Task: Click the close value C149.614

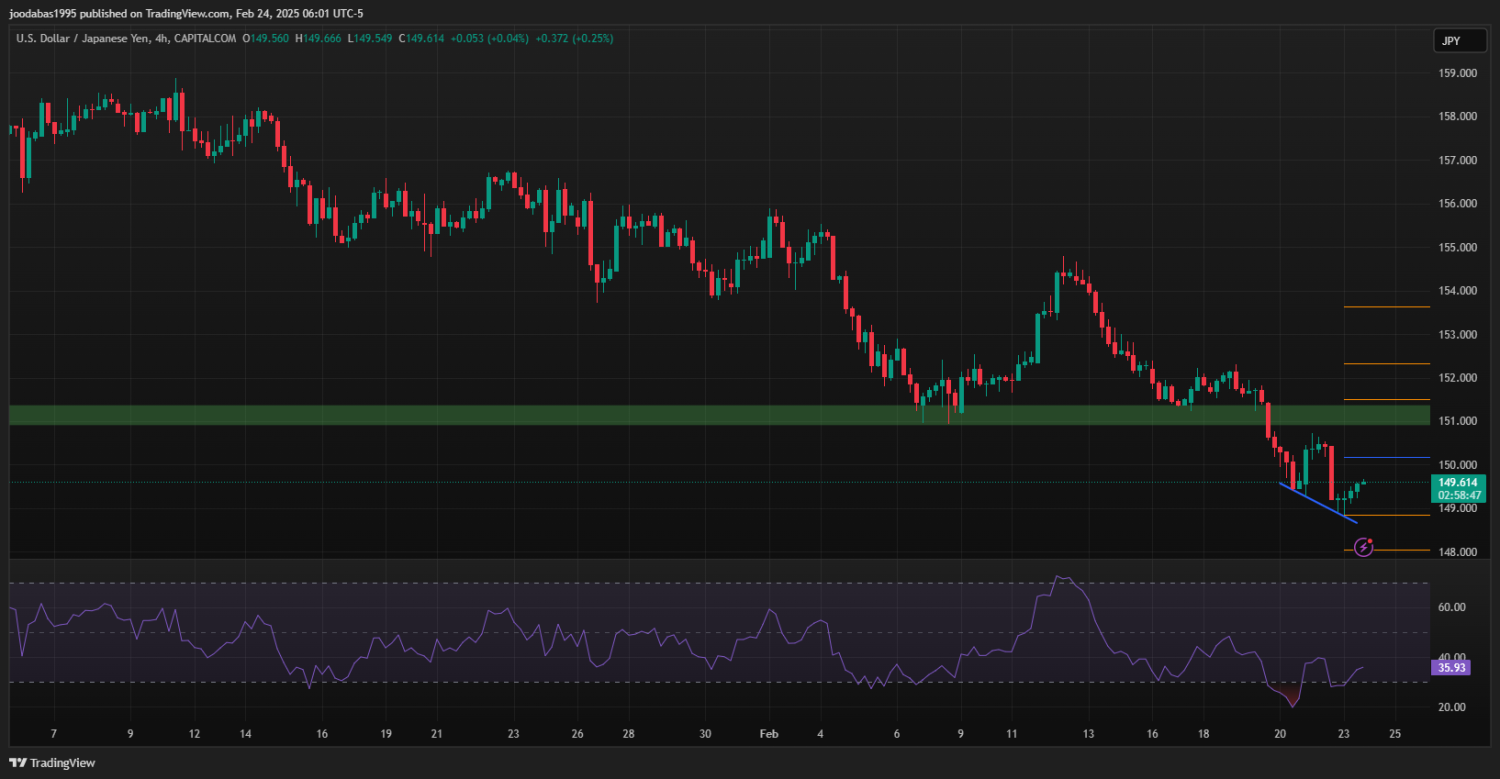Action: tap(423, 38)
